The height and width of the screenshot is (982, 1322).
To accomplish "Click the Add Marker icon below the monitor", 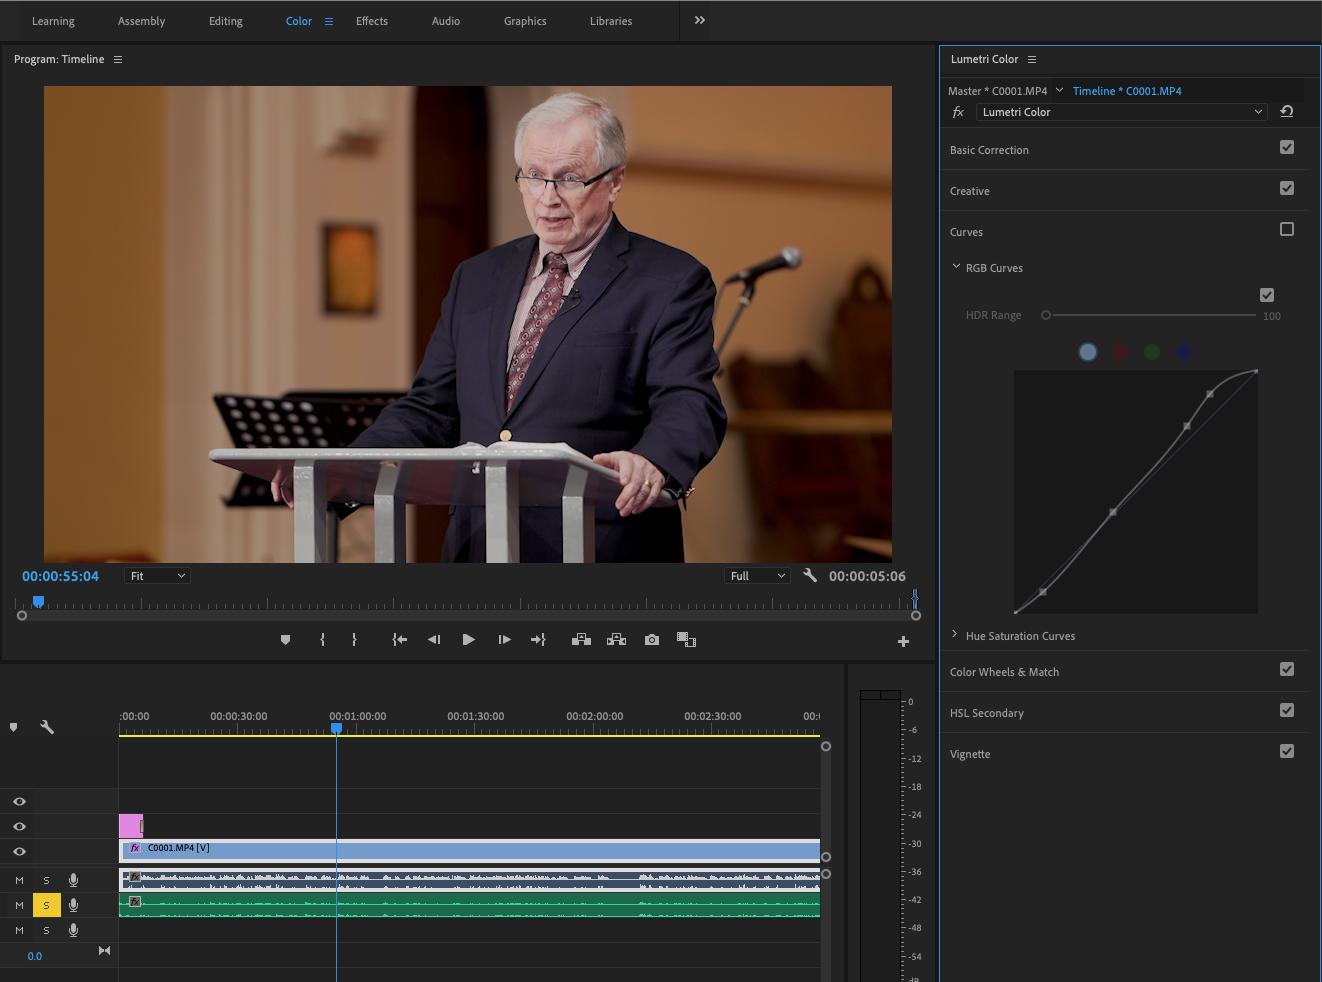I will (285, 640).
